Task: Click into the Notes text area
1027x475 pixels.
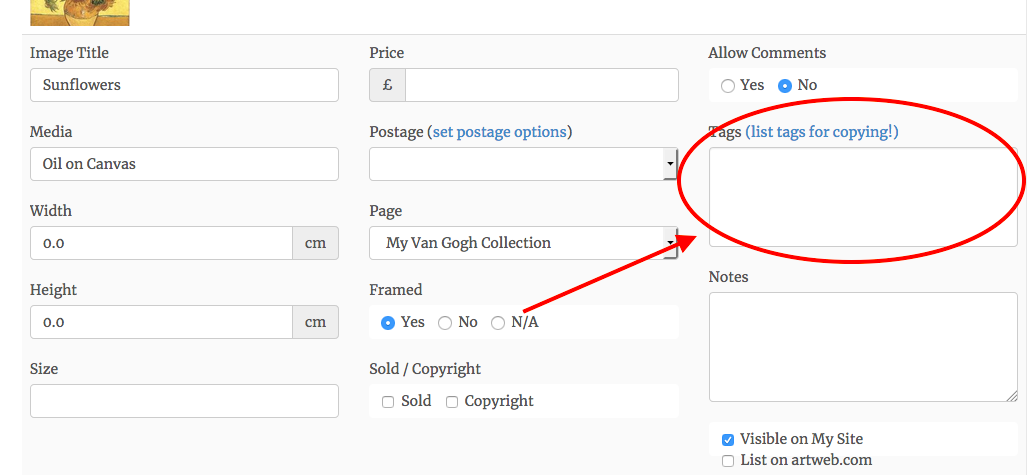Action: (x=862, y=346)
